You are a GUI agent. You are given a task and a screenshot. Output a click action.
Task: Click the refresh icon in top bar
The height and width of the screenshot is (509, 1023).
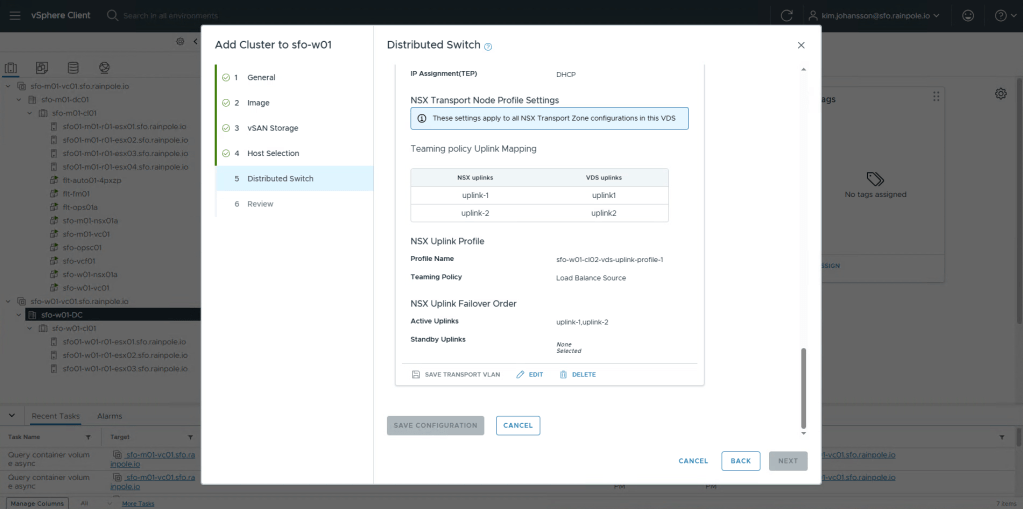tap(786, 15)
